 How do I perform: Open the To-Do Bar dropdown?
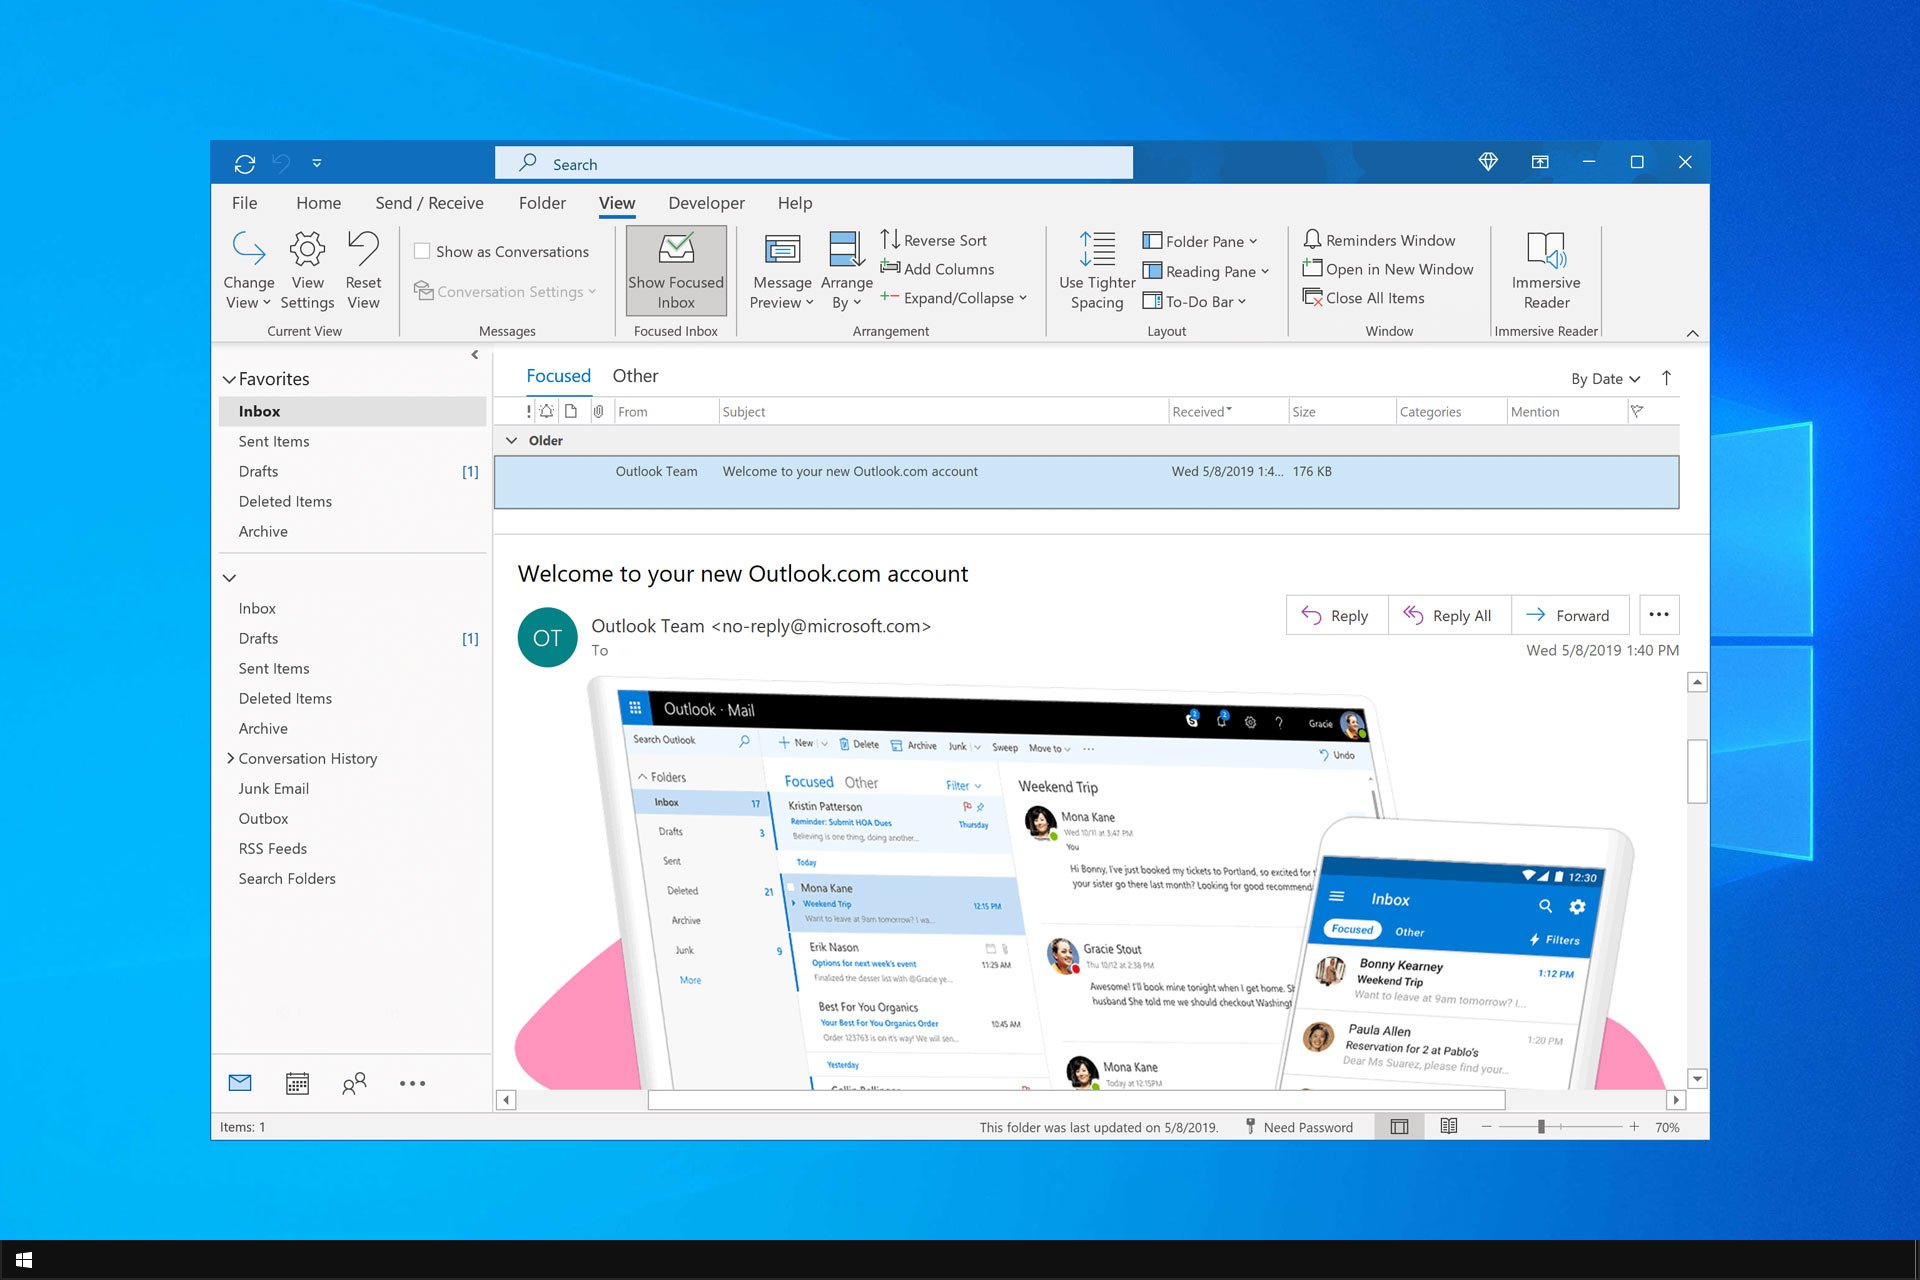(1194, 301)
